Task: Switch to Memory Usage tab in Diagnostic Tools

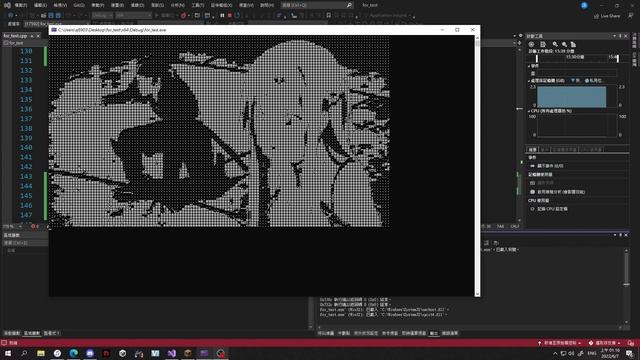Action: click(x=565, y=149)
